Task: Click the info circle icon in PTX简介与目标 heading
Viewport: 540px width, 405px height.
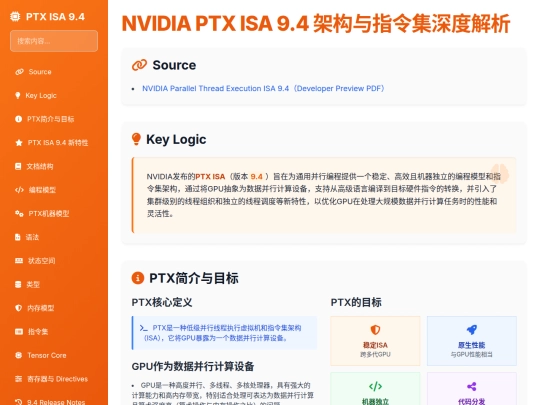Action: coord(138,278)
